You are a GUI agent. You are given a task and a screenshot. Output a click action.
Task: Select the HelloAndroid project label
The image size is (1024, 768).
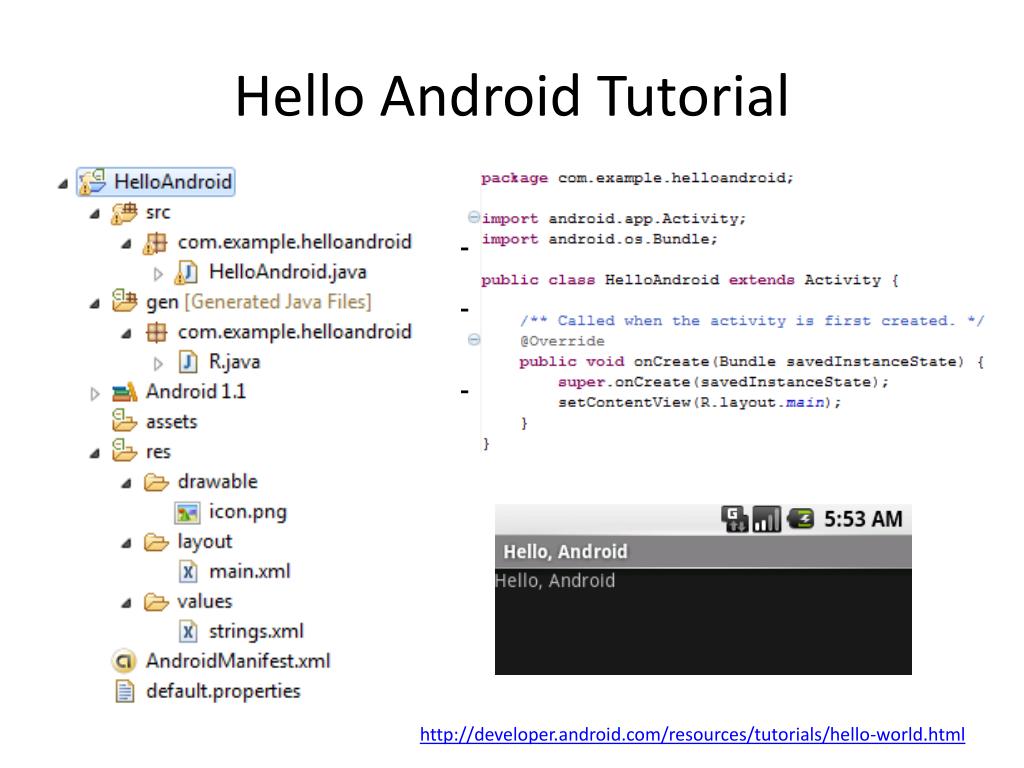(173, 182)
